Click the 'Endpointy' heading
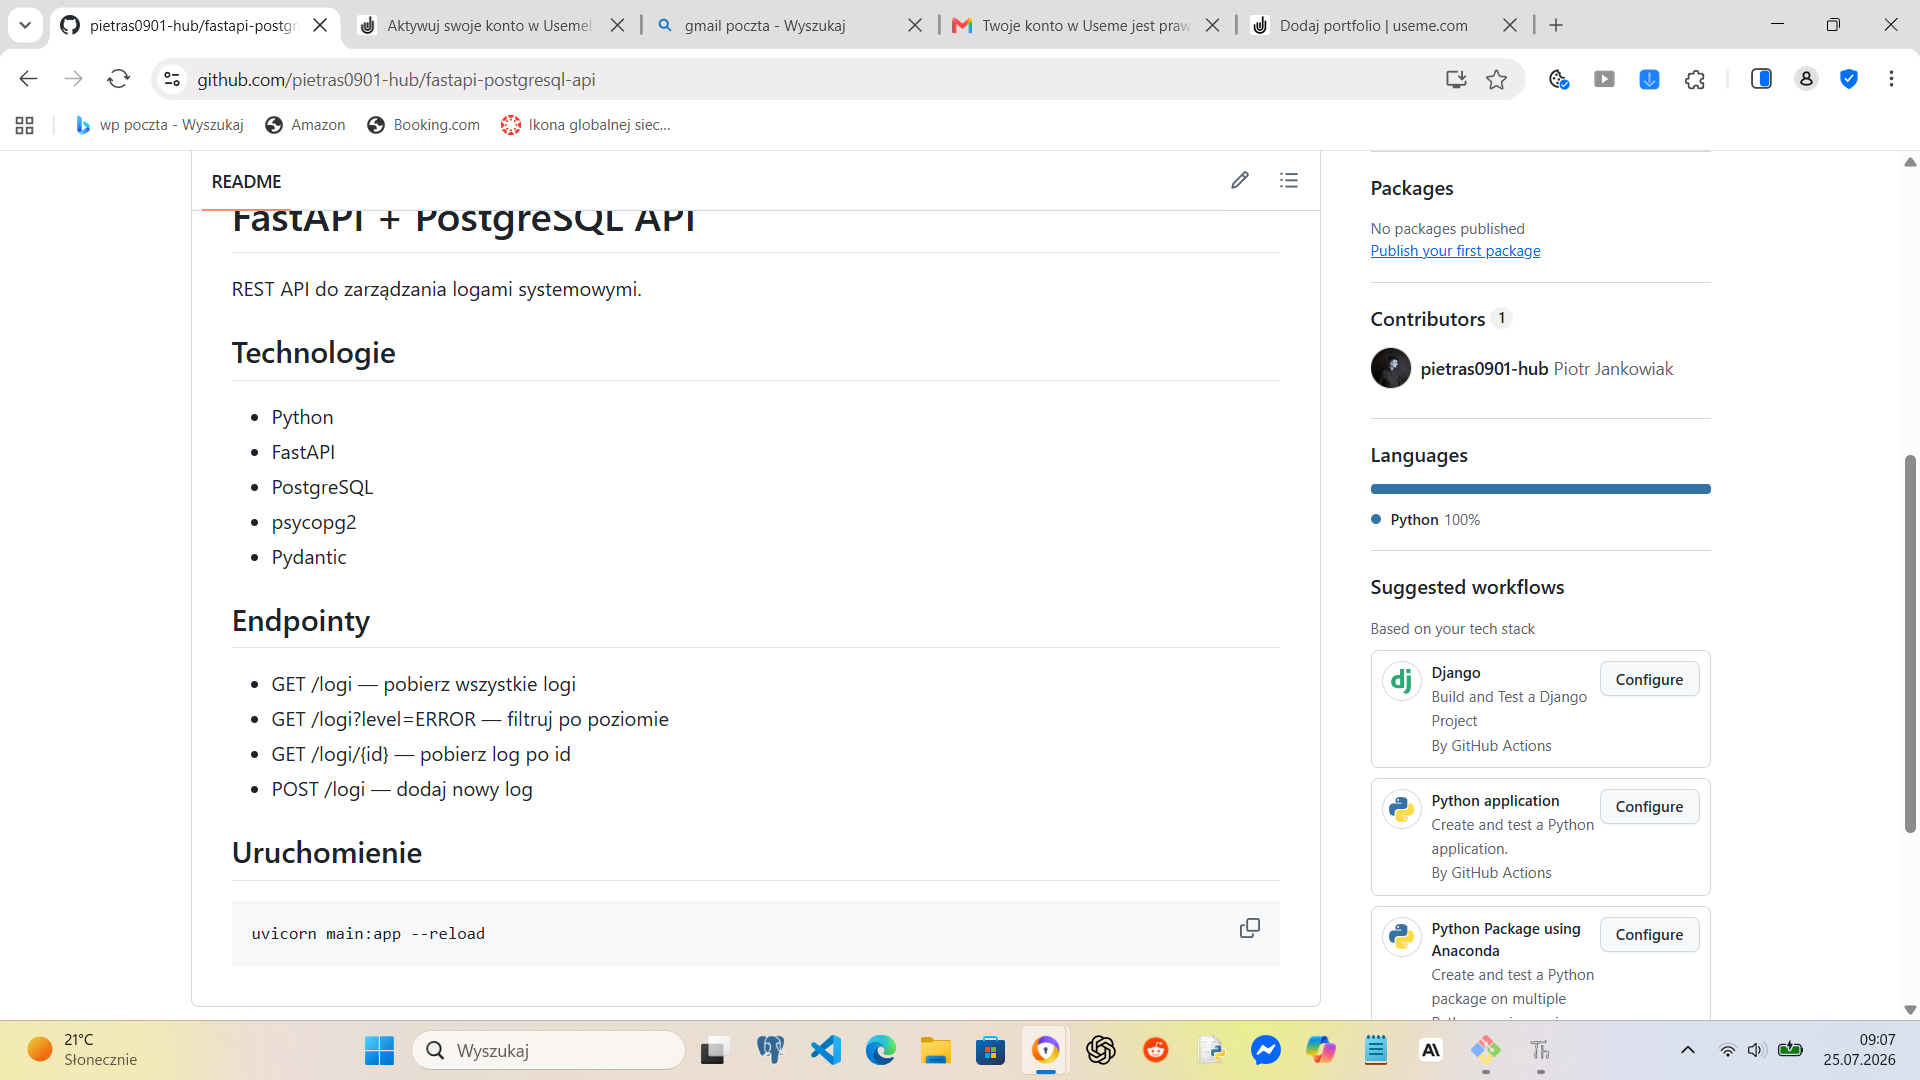 coord(301,621)
